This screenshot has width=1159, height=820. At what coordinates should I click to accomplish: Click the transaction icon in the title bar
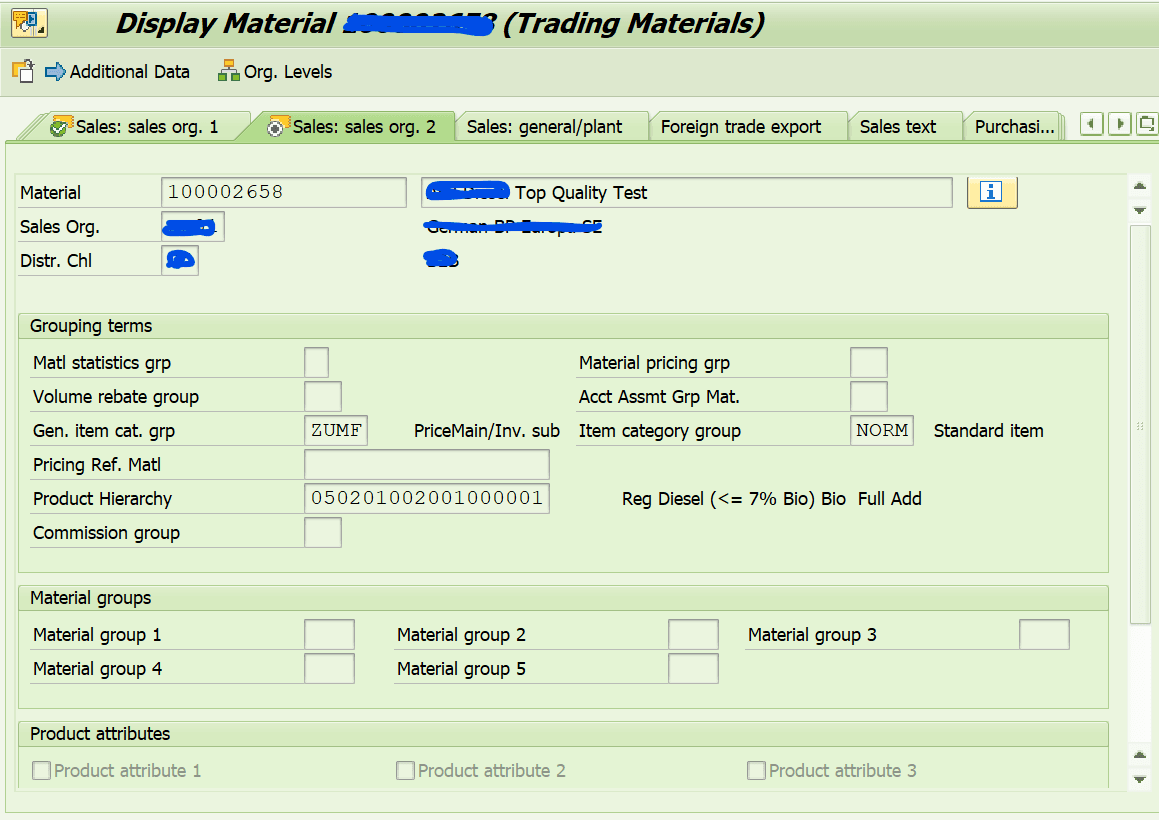coord(29,21)
